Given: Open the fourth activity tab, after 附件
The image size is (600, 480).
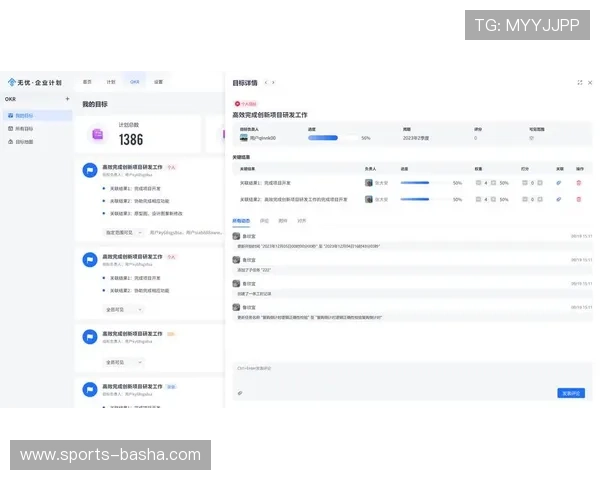Looking at the screenshot, I should click(x=302, y=221).
